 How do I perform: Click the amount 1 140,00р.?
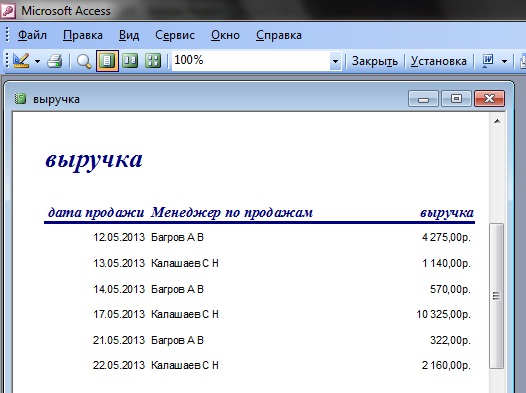coord(446,263)
